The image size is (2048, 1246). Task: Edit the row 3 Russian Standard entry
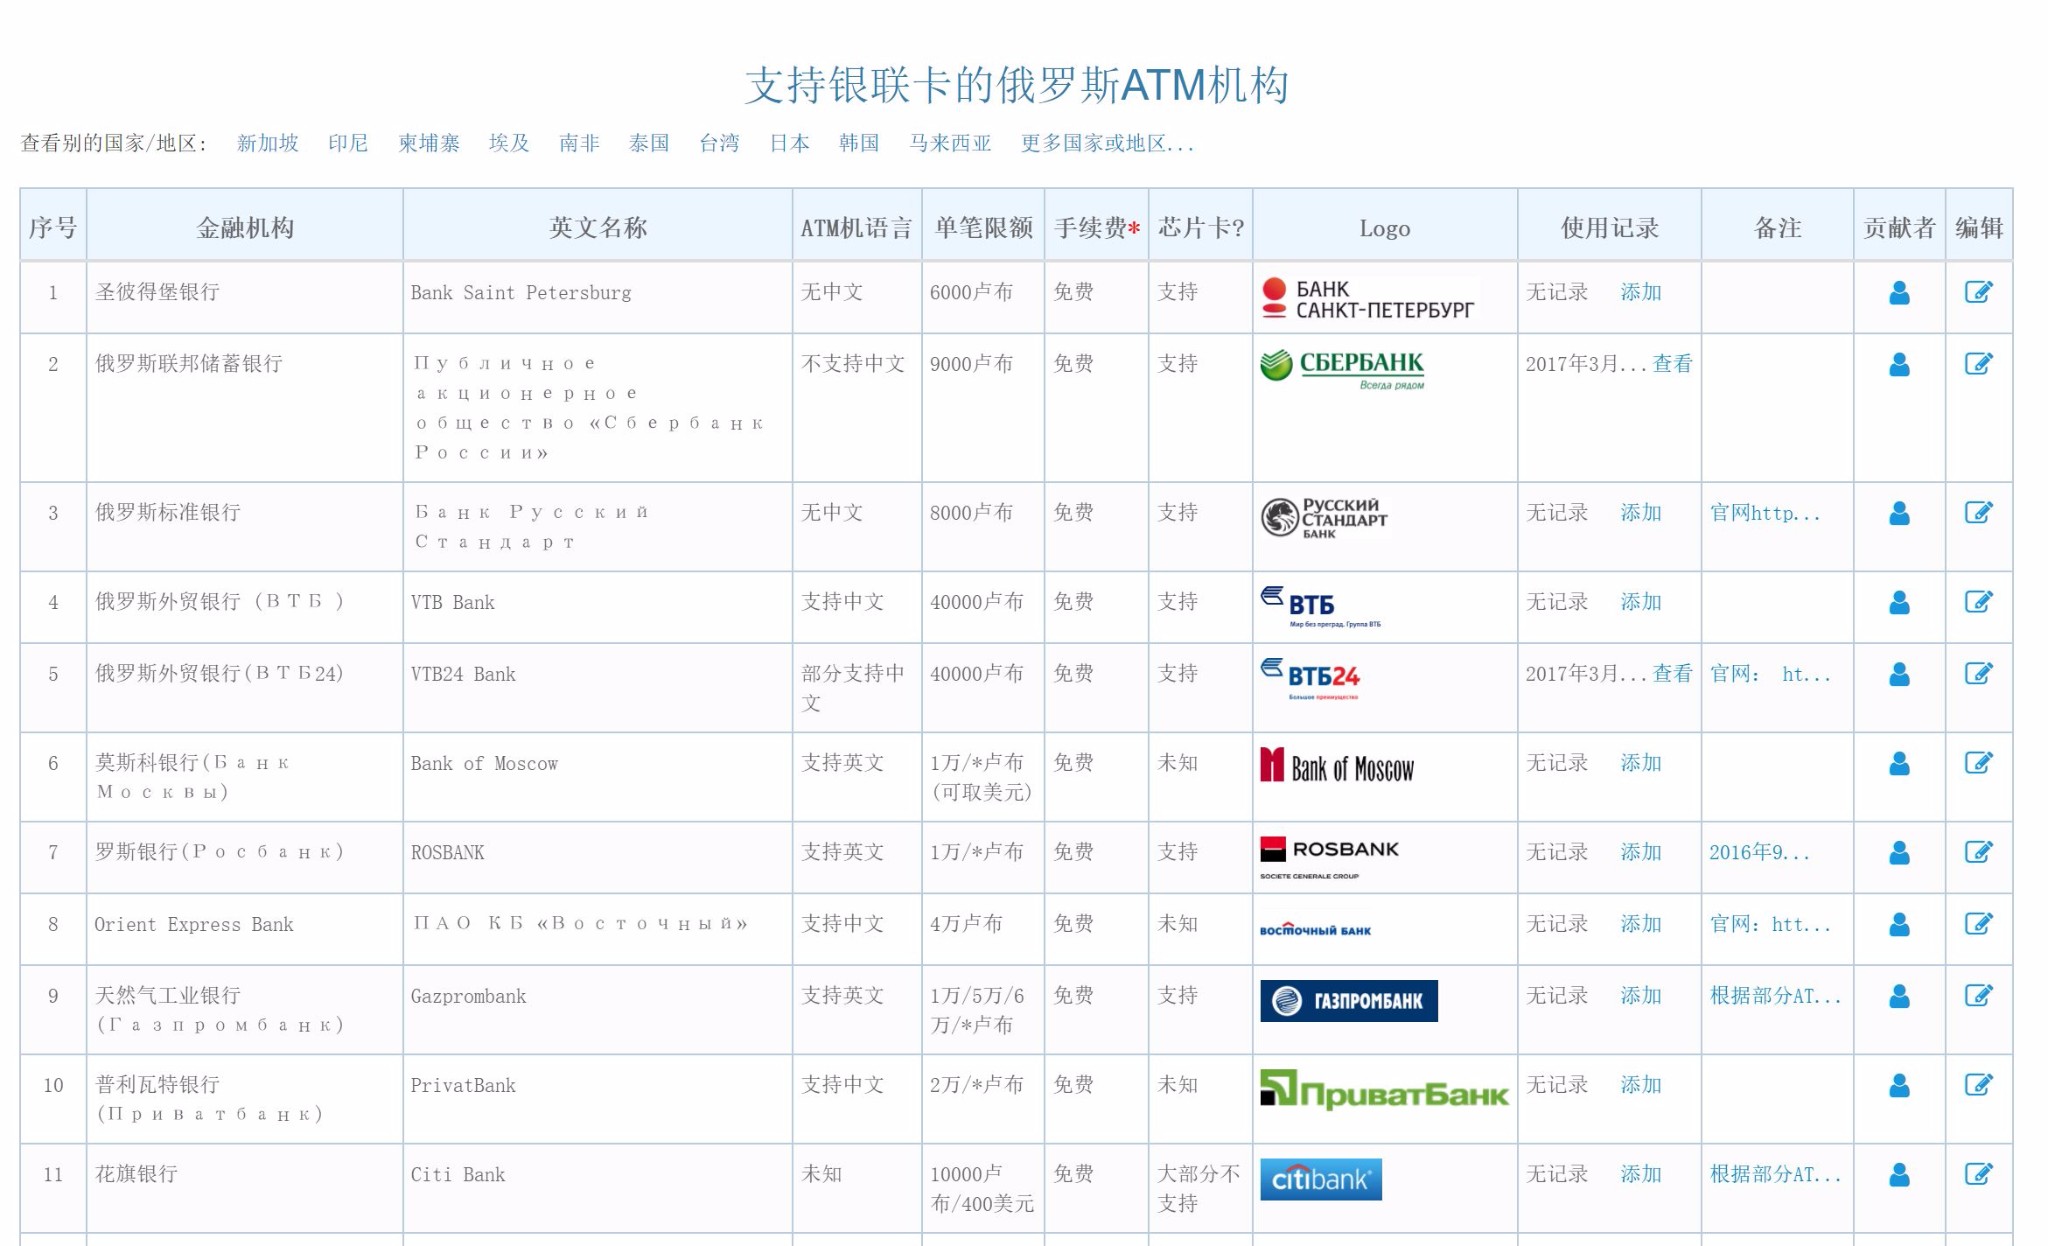click(x=1978, y=512)
